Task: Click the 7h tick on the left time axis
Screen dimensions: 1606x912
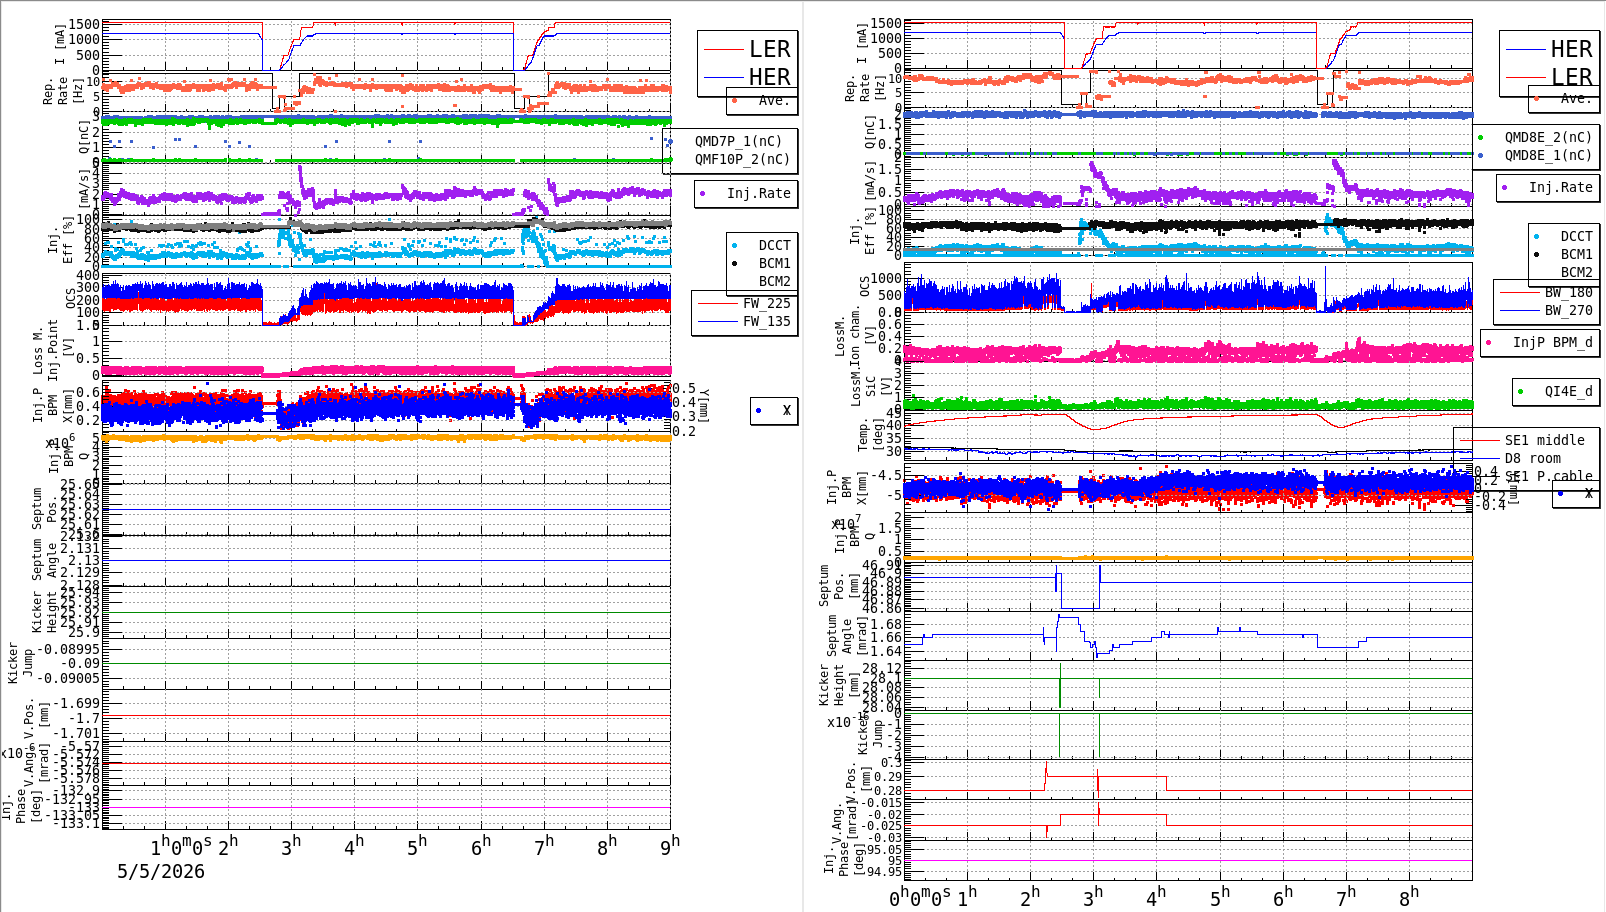Action: point(543,846)
